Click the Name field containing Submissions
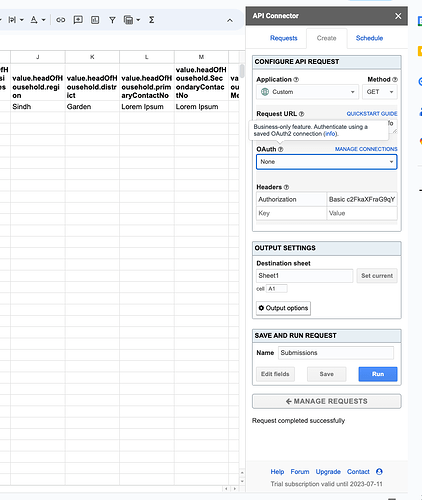The width and height of the screenshot is (422, 500). pyautogui.click(x=336, y=353)
